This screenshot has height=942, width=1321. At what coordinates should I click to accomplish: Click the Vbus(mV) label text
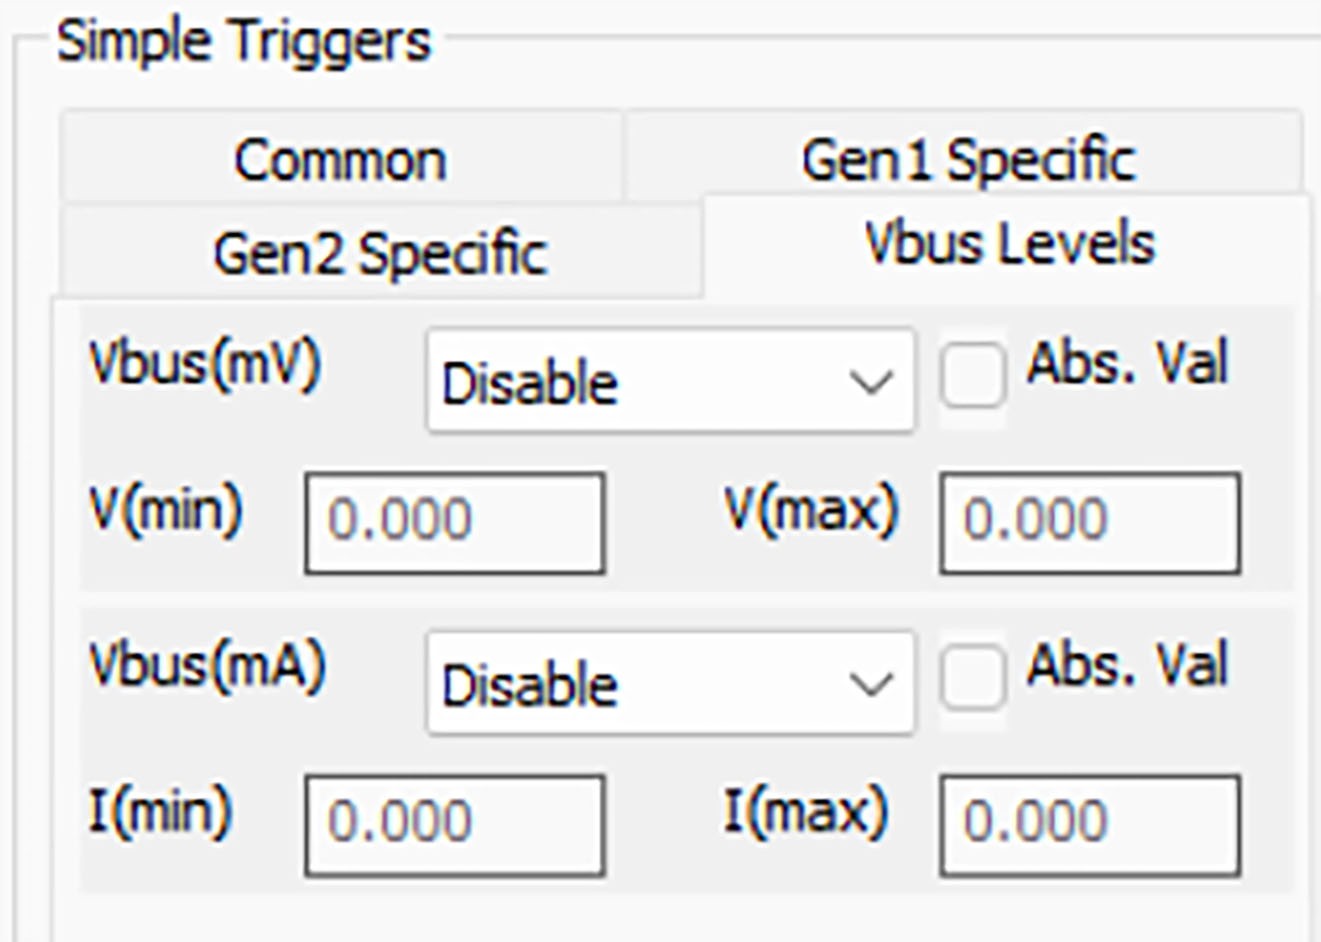(x=205, y=363)
